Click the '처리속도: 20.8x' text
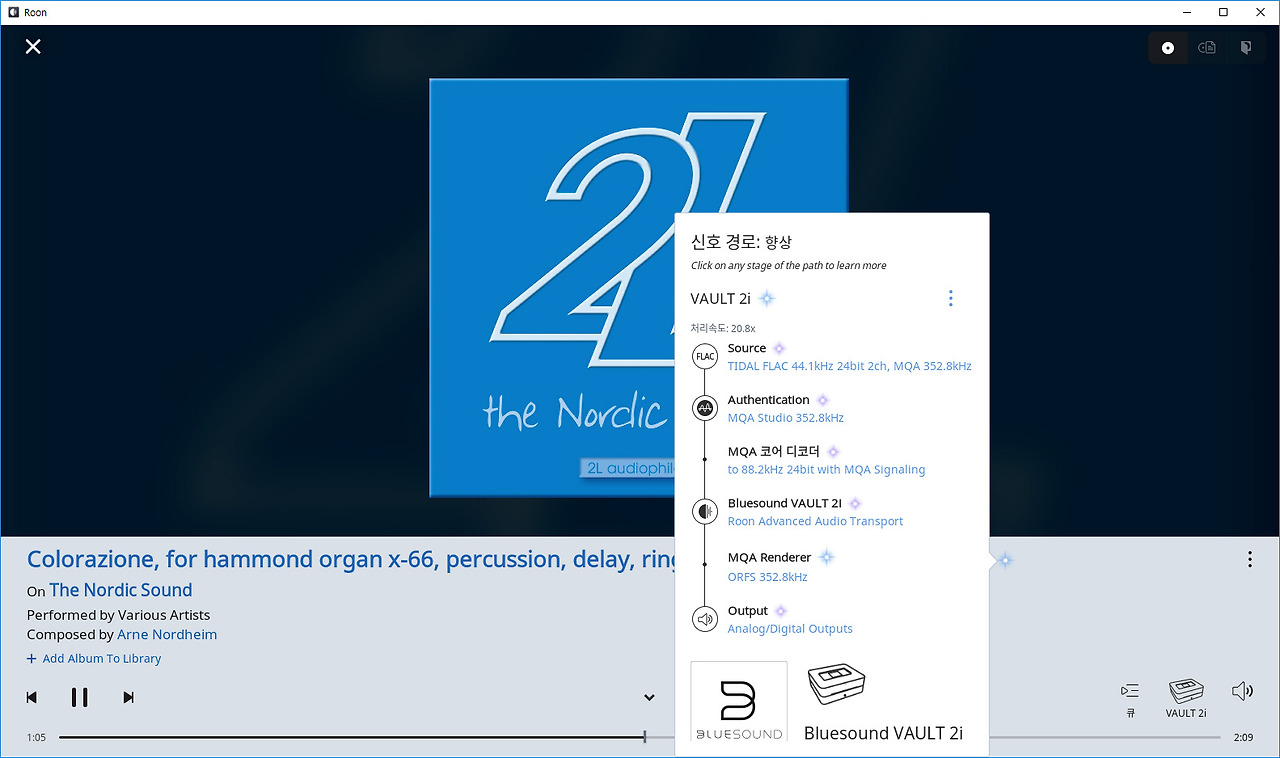Image resolution: width=1280 pixels, height=758 pixels. 723,328
